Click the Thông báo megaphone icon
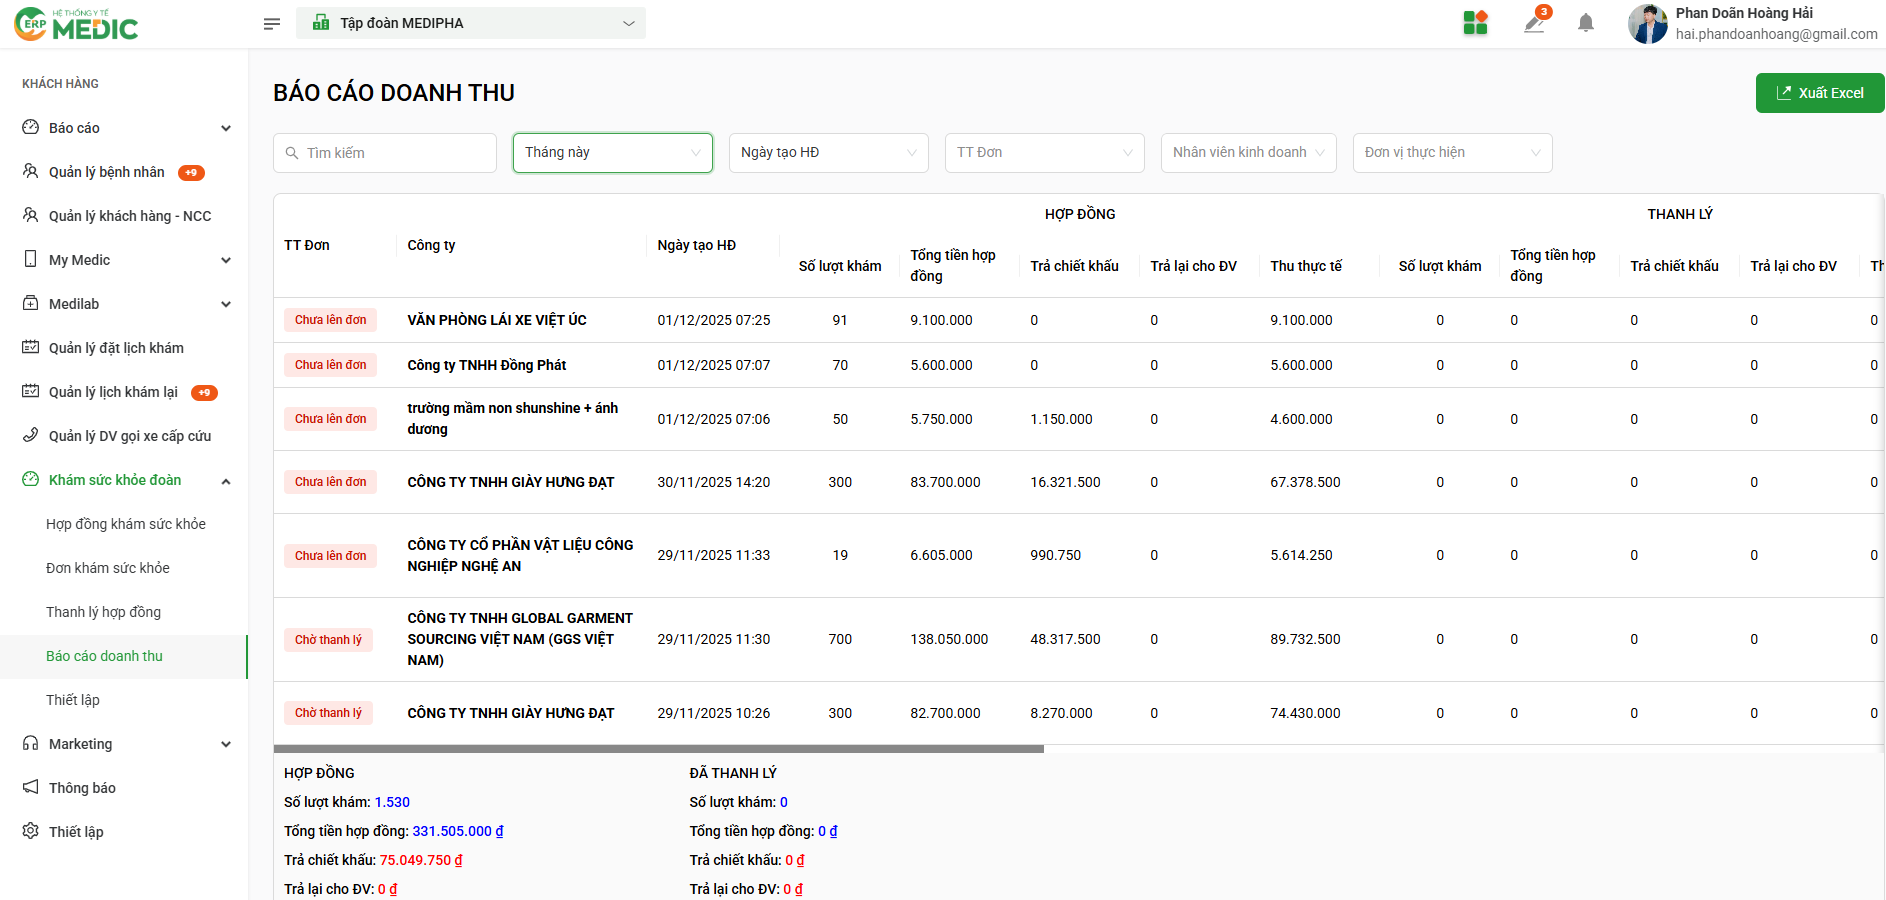Screen dimensions: 1886x900 point(31,788)
